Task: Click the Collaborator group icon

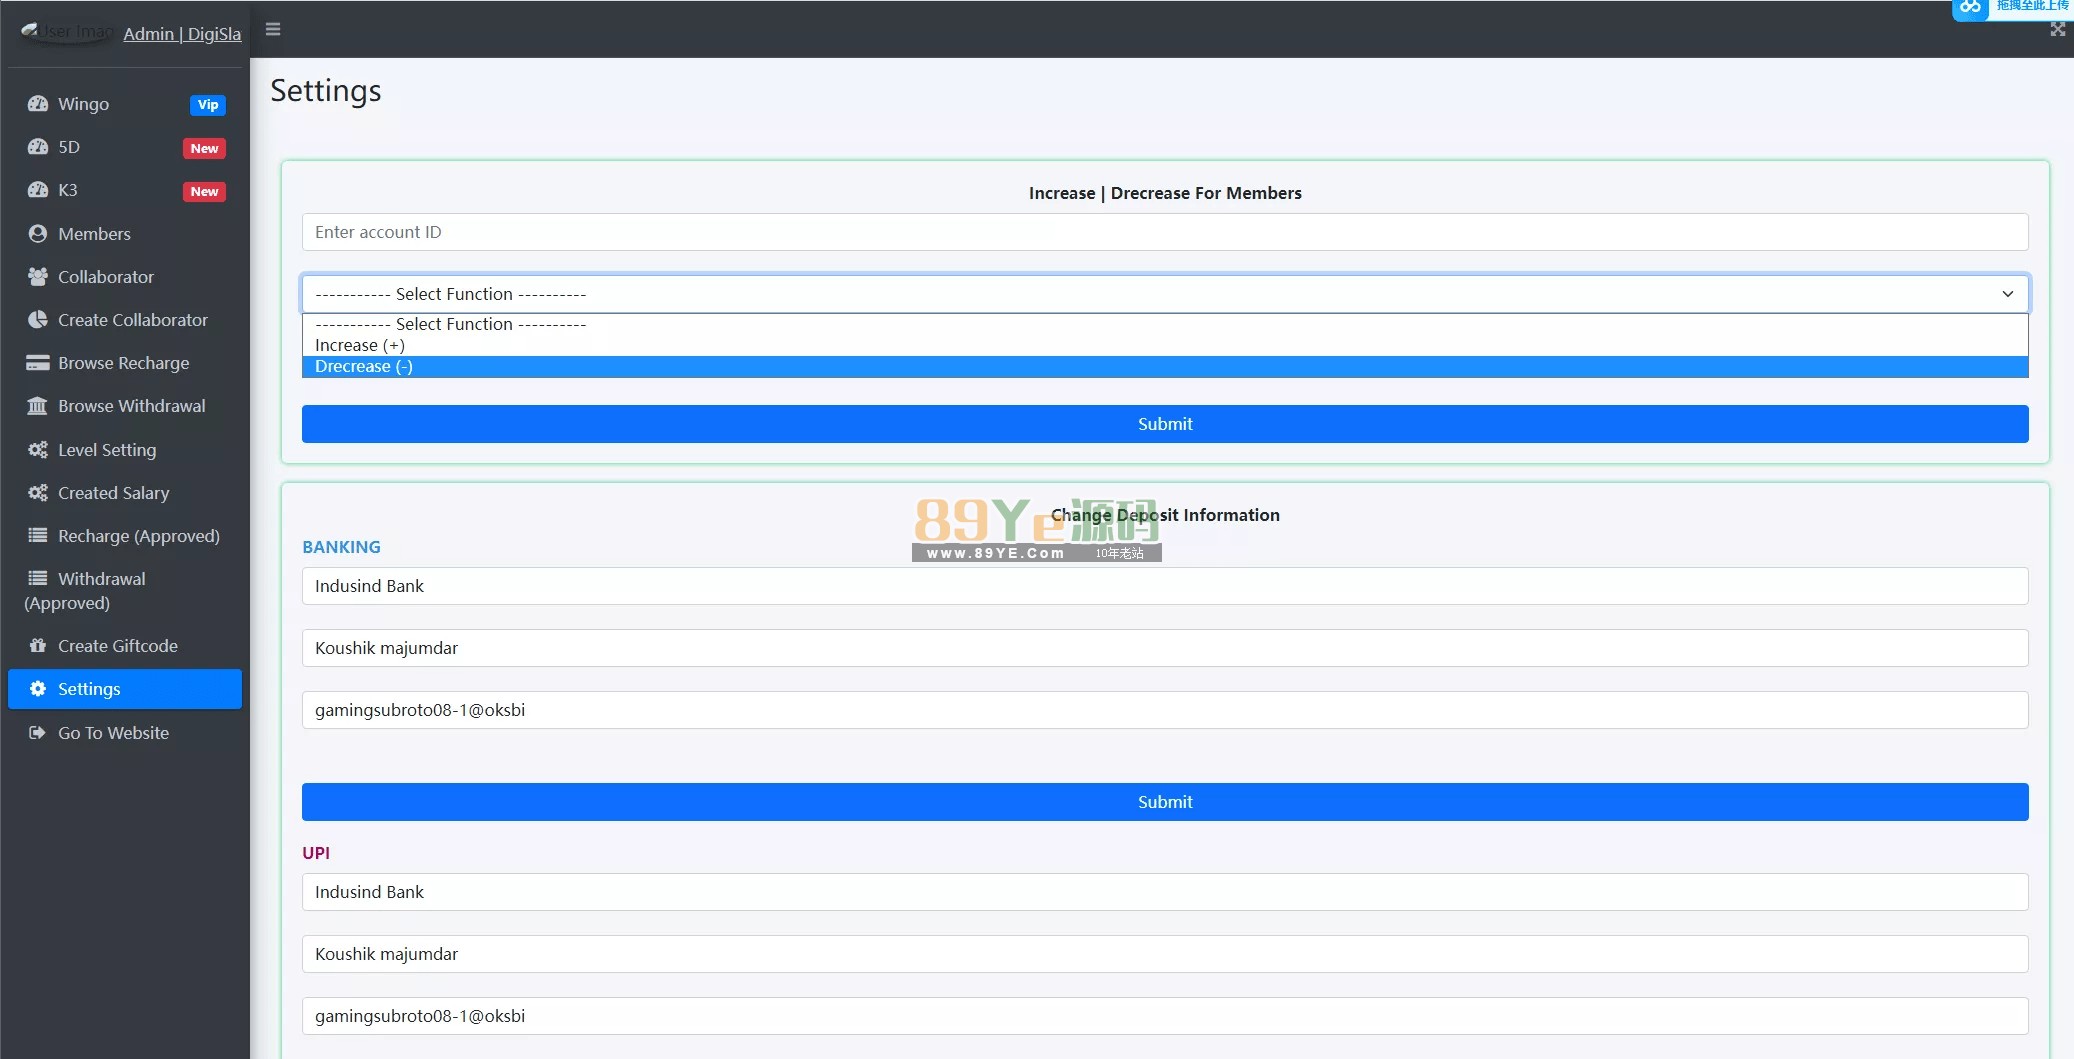Action: click(38, 277)
